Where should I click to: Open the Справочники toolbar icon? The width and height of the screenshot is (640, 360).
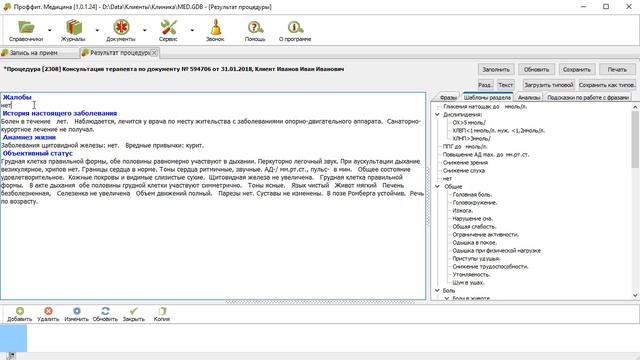click(26, 27)
